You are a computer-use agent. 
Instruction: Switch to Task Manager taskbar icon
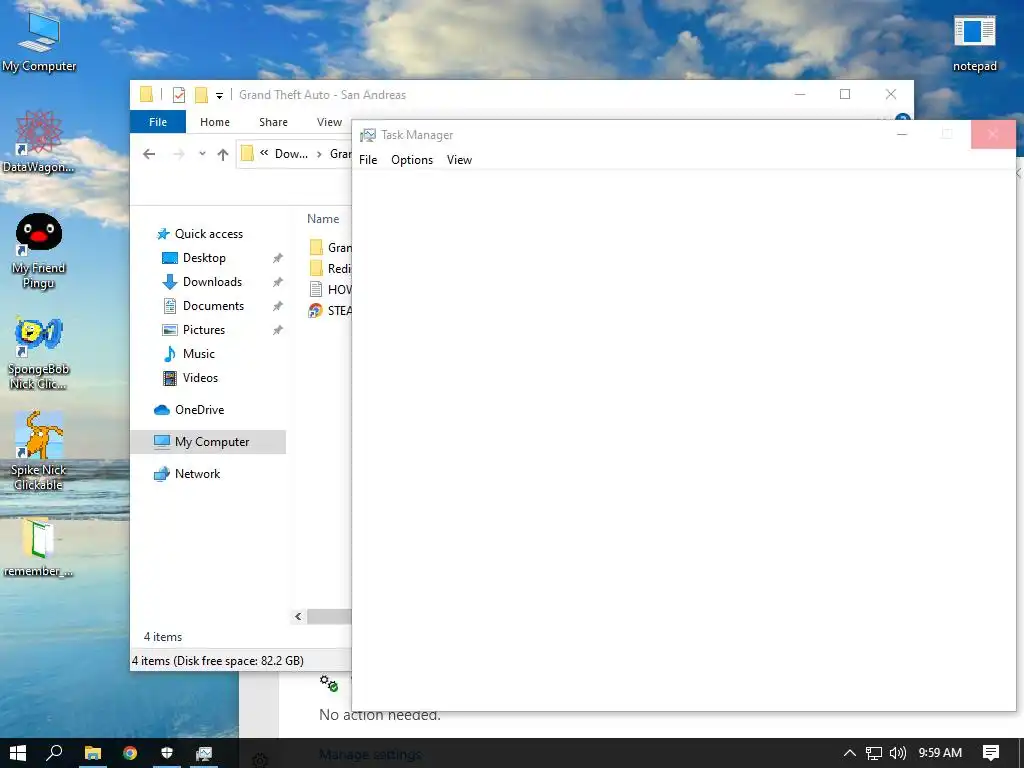[x=204, y=753]
